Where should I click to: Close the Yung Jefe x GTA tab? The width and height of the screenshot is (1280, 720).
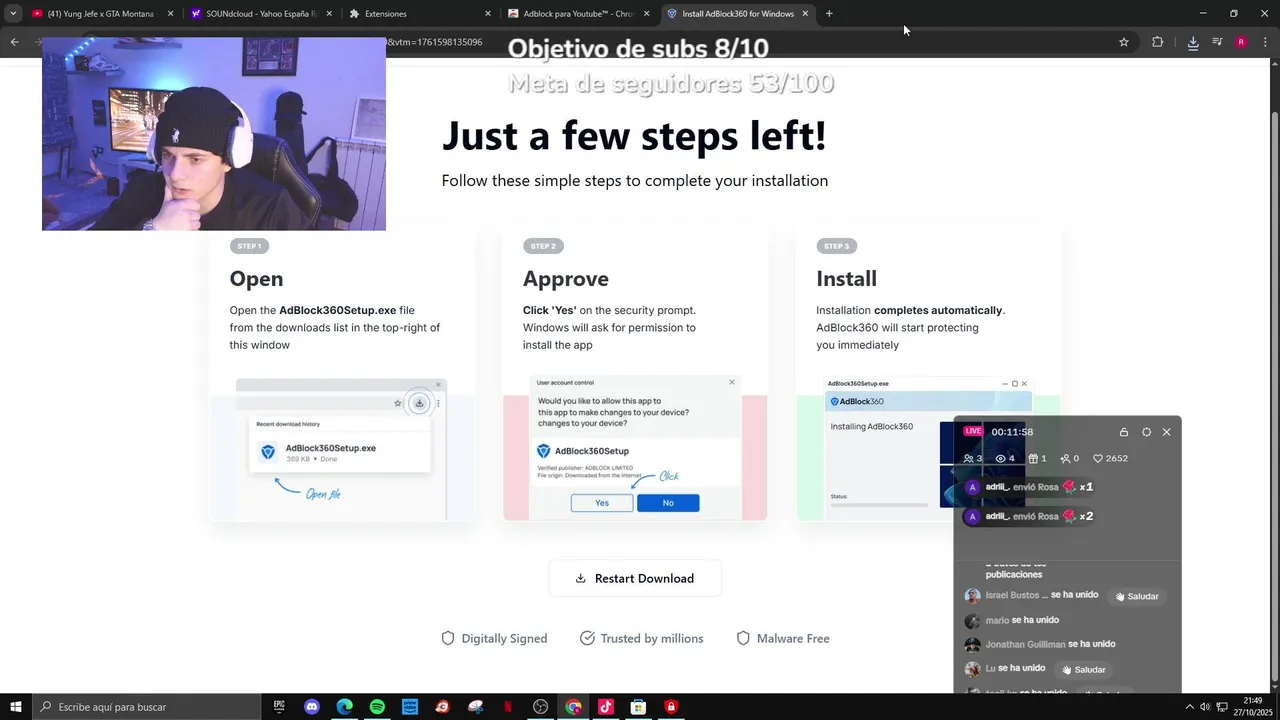170,14
